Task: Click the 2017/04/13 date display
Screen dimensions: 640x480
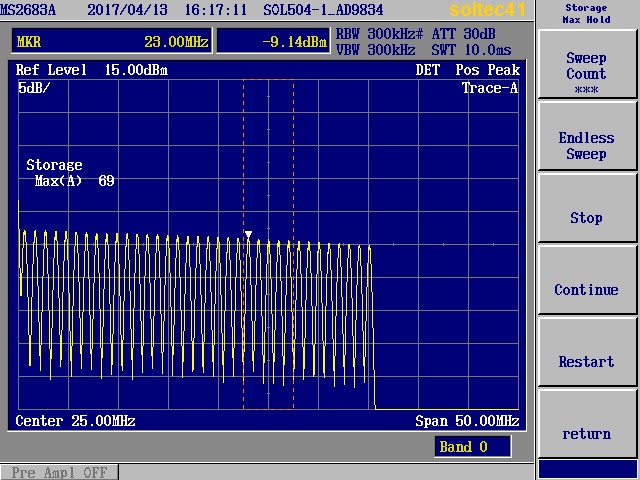Action: click(x=127, y=10)
